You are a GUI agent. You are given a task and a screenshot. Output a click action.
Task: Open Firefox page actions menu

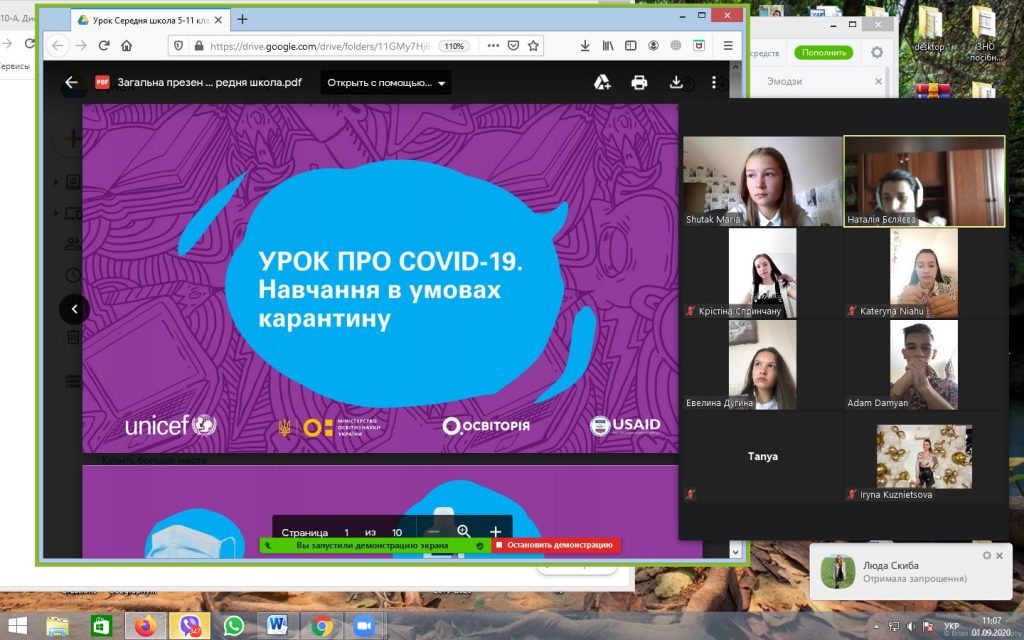coord(493,46)
